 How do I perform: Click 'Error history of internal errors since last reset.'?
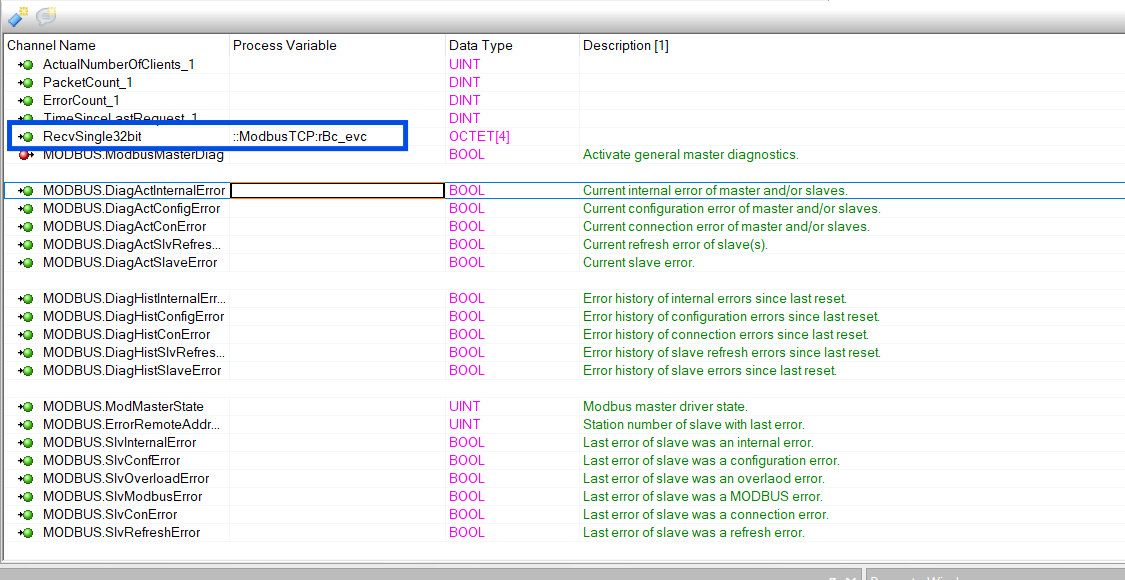(715, 299)
